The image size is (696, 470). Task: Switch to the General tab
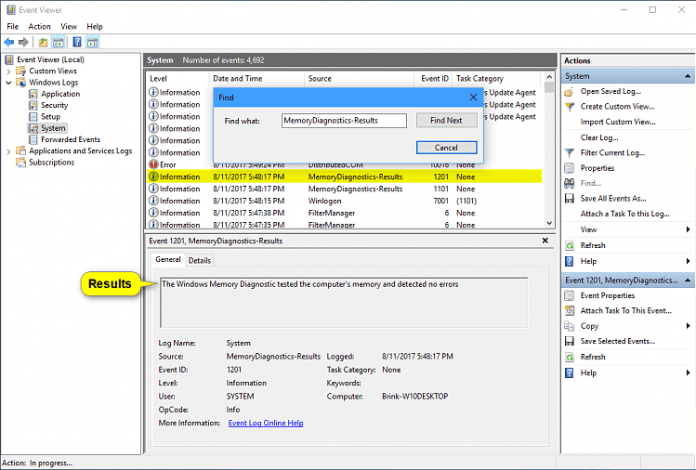click(x=168, y=260)
